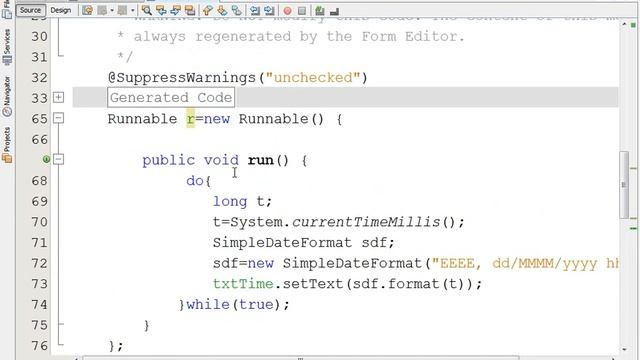Click the Uncomment toolbar icon

[x=334, y=11]
